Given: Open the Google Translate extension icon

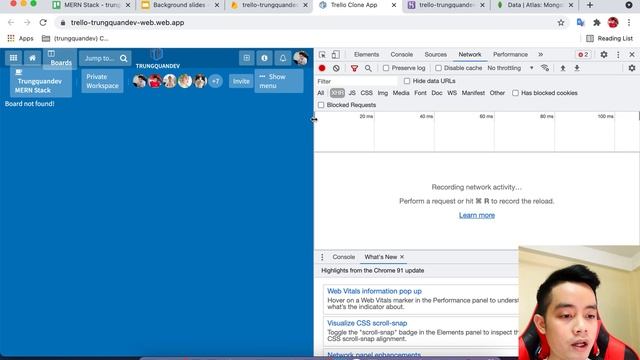Looking at the screenshot, I should [x=580, y=23].
